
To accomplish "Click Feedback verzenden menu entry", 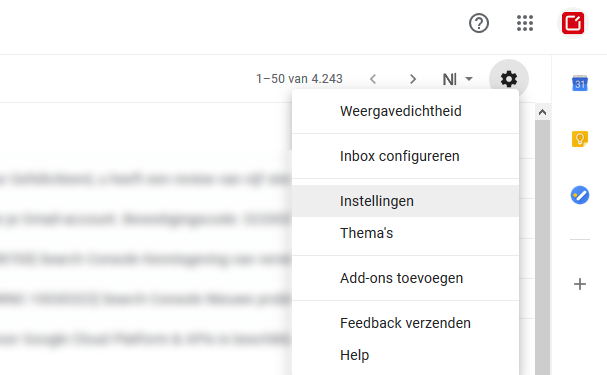I will (405, 323).
